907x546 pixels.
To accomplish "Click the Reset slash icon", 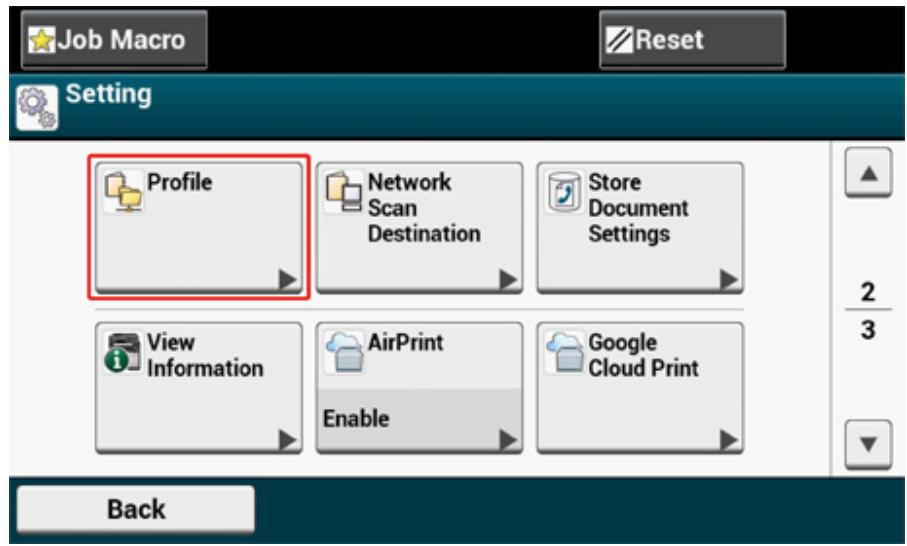I will (x=619, y=40).
